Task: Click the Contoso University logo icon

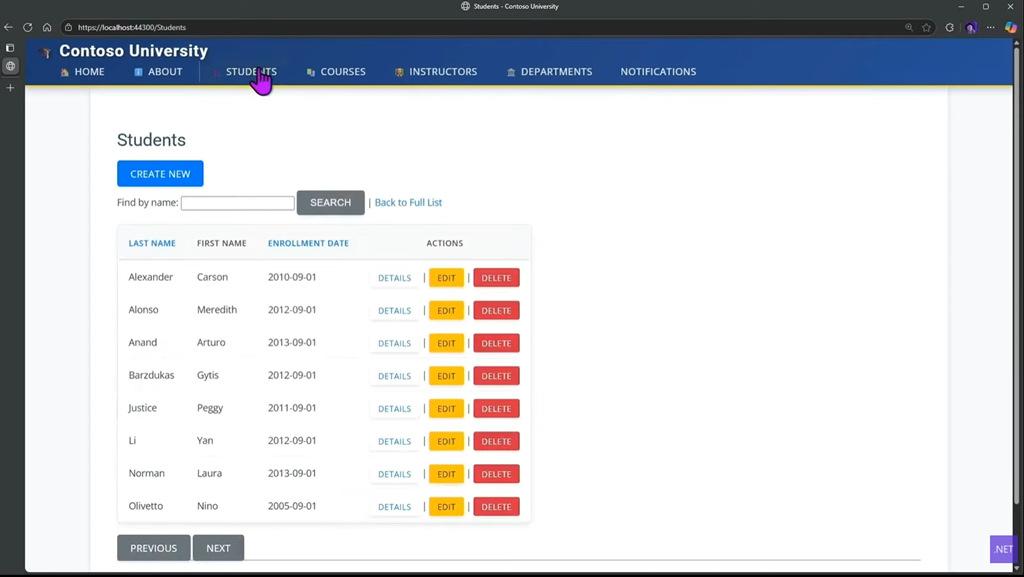Action: (x=45, y=52)
